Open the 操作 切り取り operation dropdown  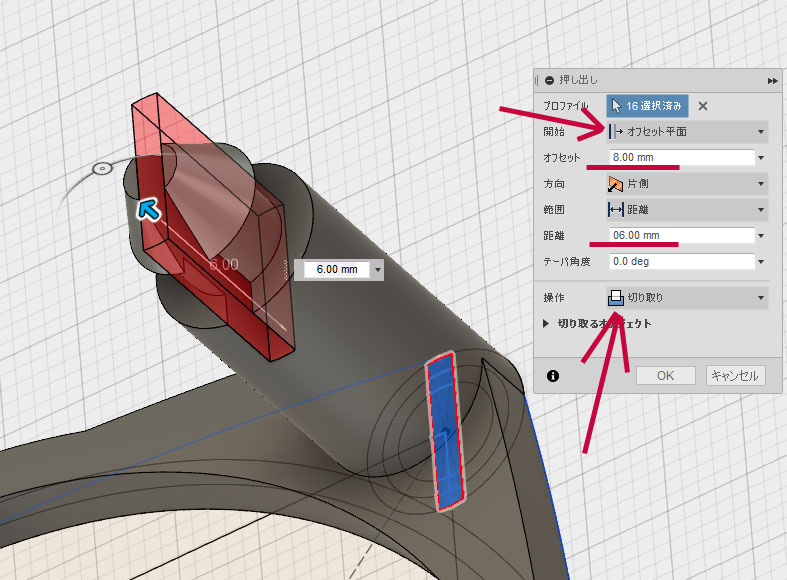pyautogui.click(x=686, y=297)
